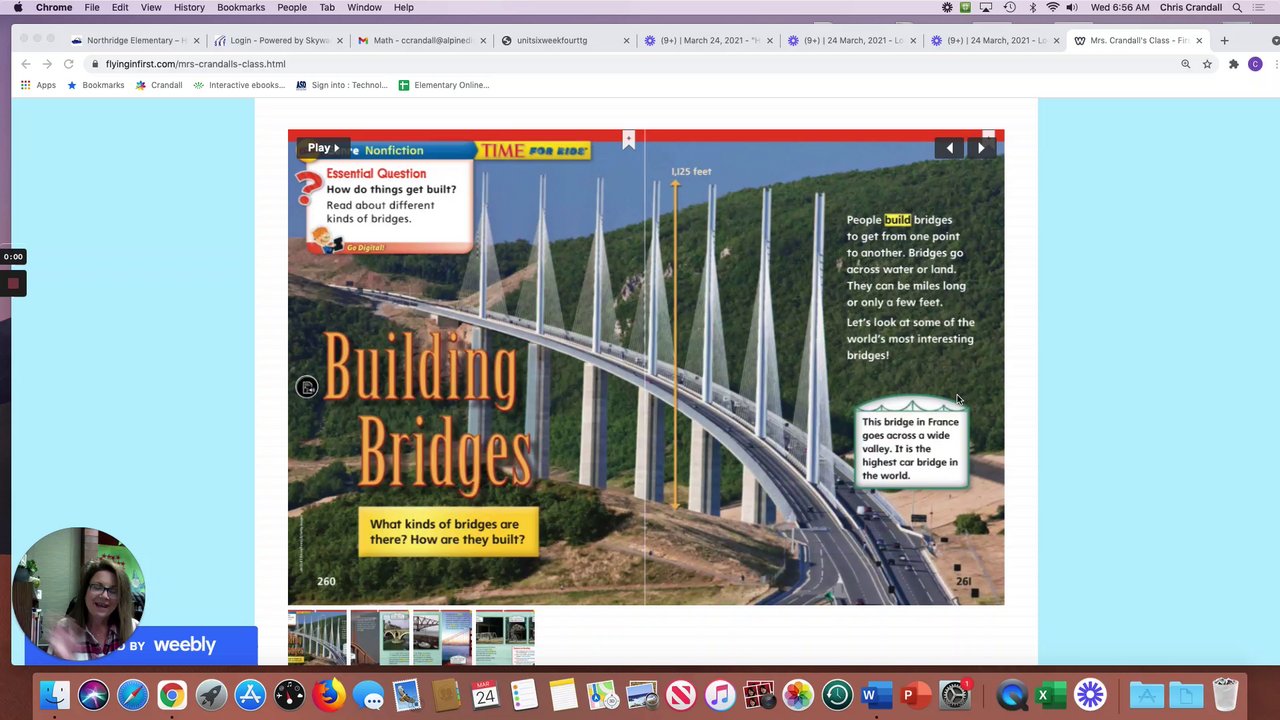Open the Help menu
Image resolution: width=1280 pixels, height=720 pixels.
coord(404,7)
